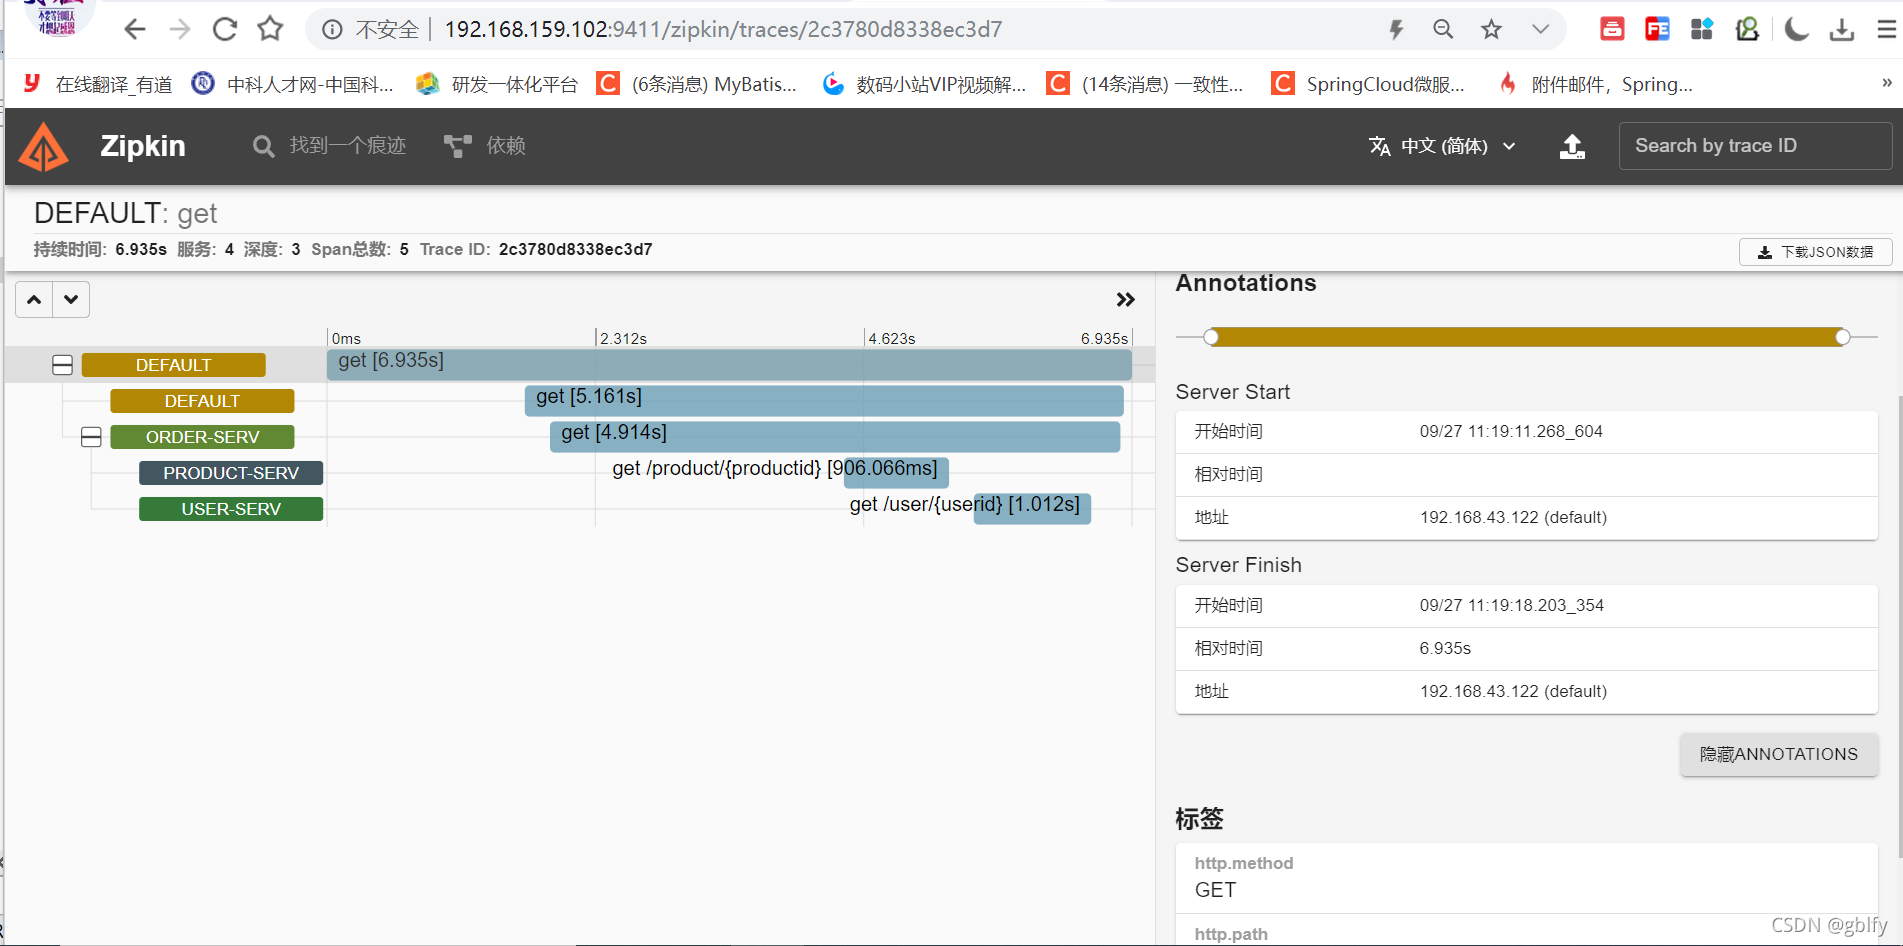Click the golden annotations timeline bar
Screen dimensions: 1903x946
1527,337
